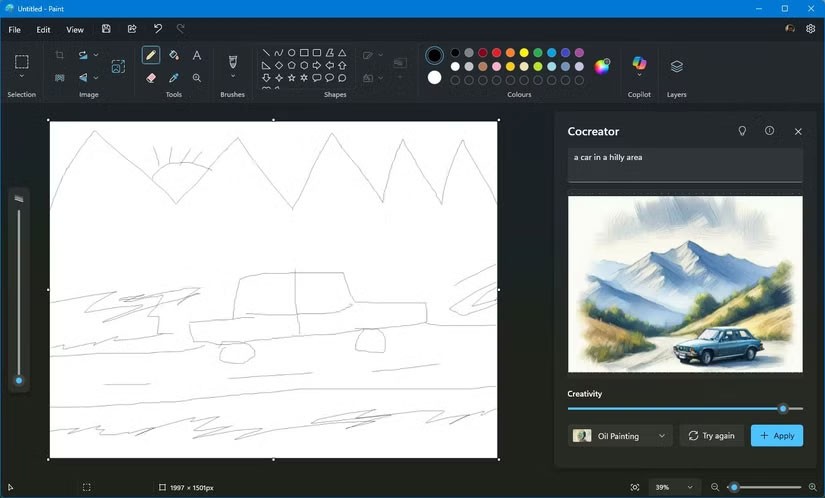Click the Magnifier tool
825x498 pixels.
click(x=197, y=77)
